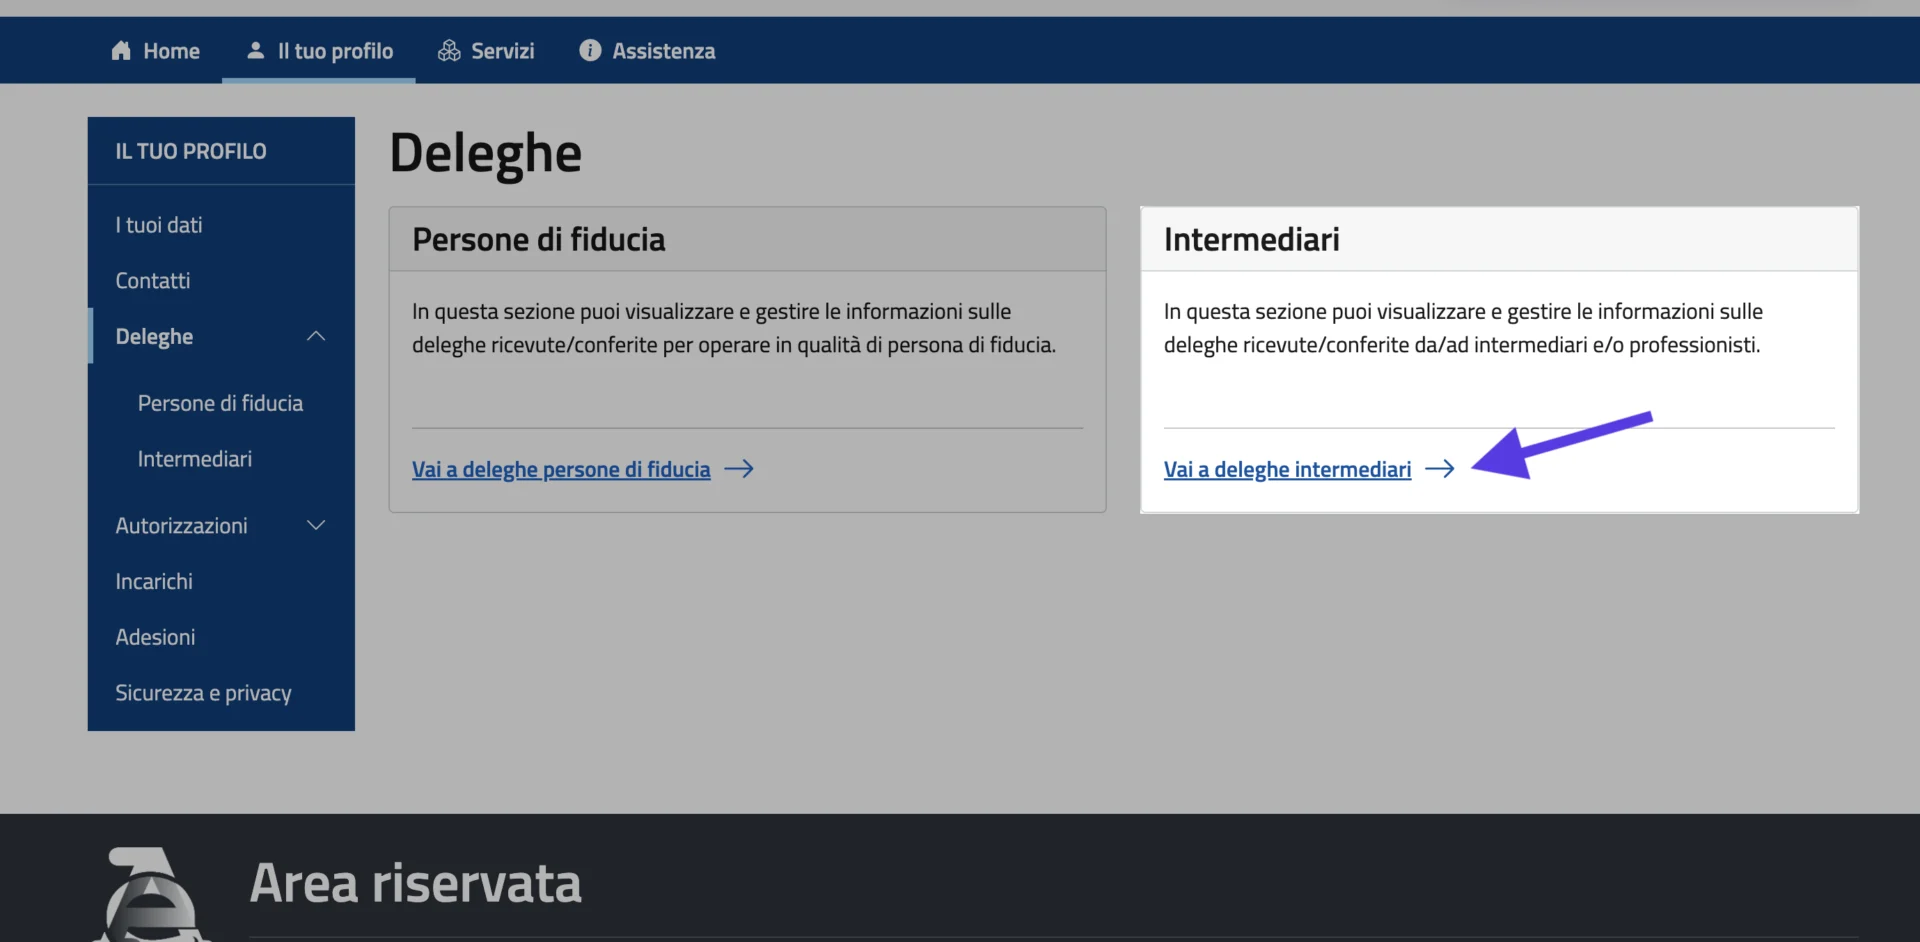The height and width of the screenshot is (942, 1920).
Task: Open the Servizi menu item
Action: (502, 51)
